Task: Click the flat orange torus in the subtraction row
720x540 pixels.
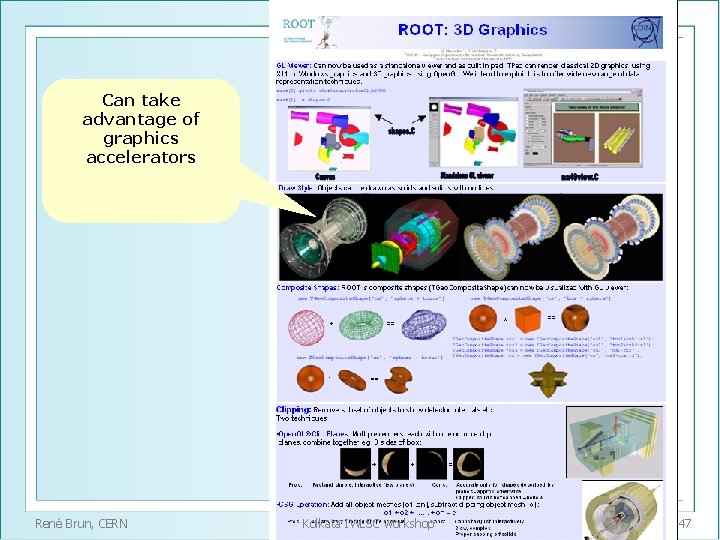Action: pos(352,379)
